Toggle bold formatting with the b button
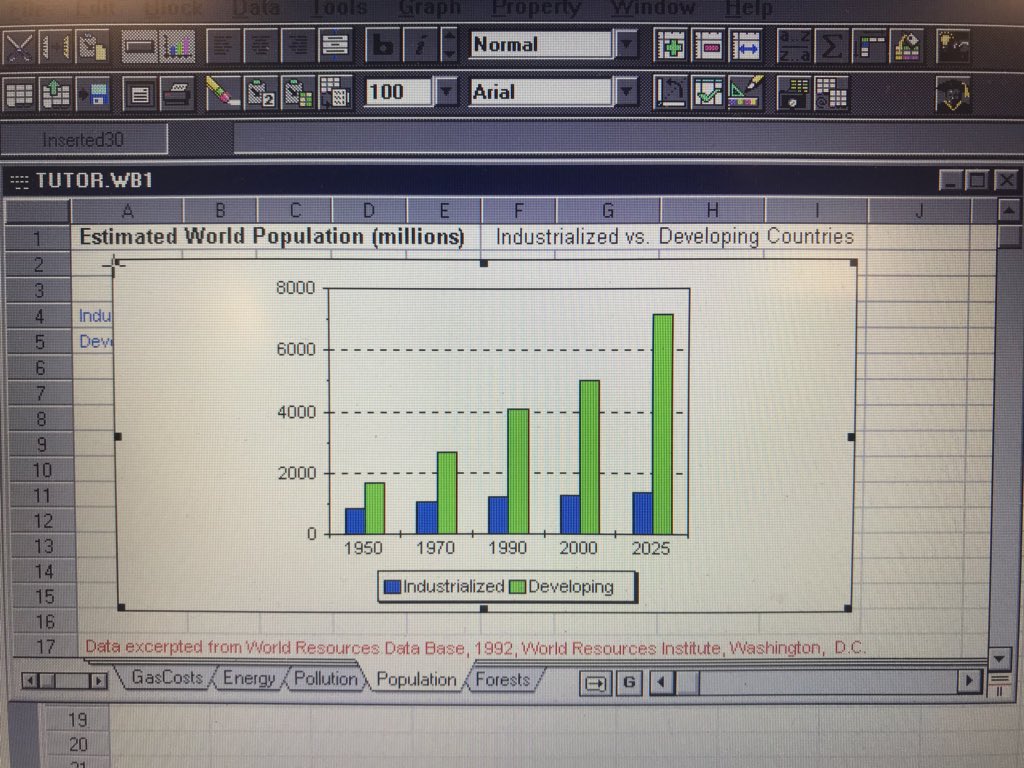 pos(382,46)
